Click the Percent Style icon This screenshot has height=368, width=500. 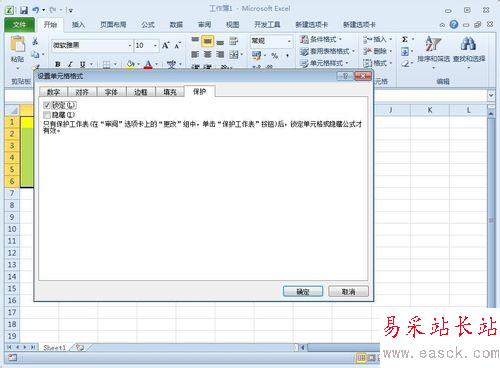point(275,56)
